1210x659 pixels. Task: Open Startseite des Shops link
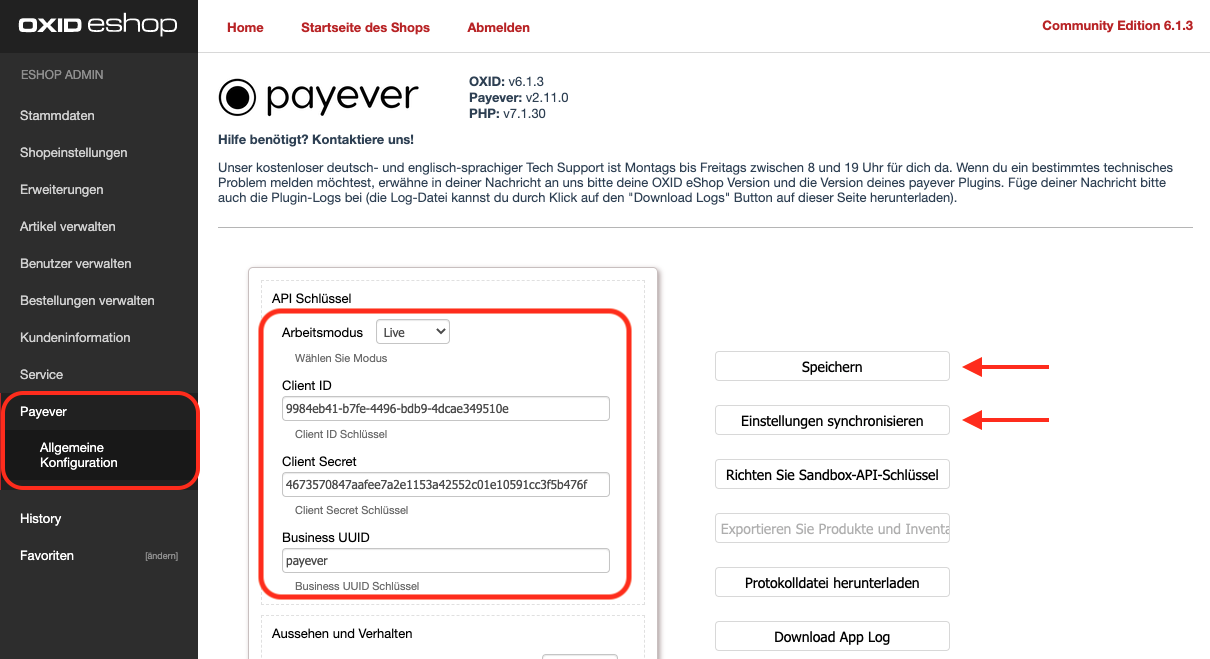[365, 27]
